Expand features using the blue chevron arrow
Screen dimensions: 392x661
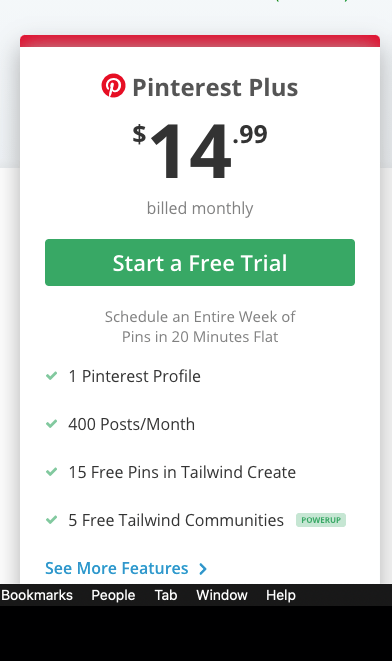coord(203,569)
